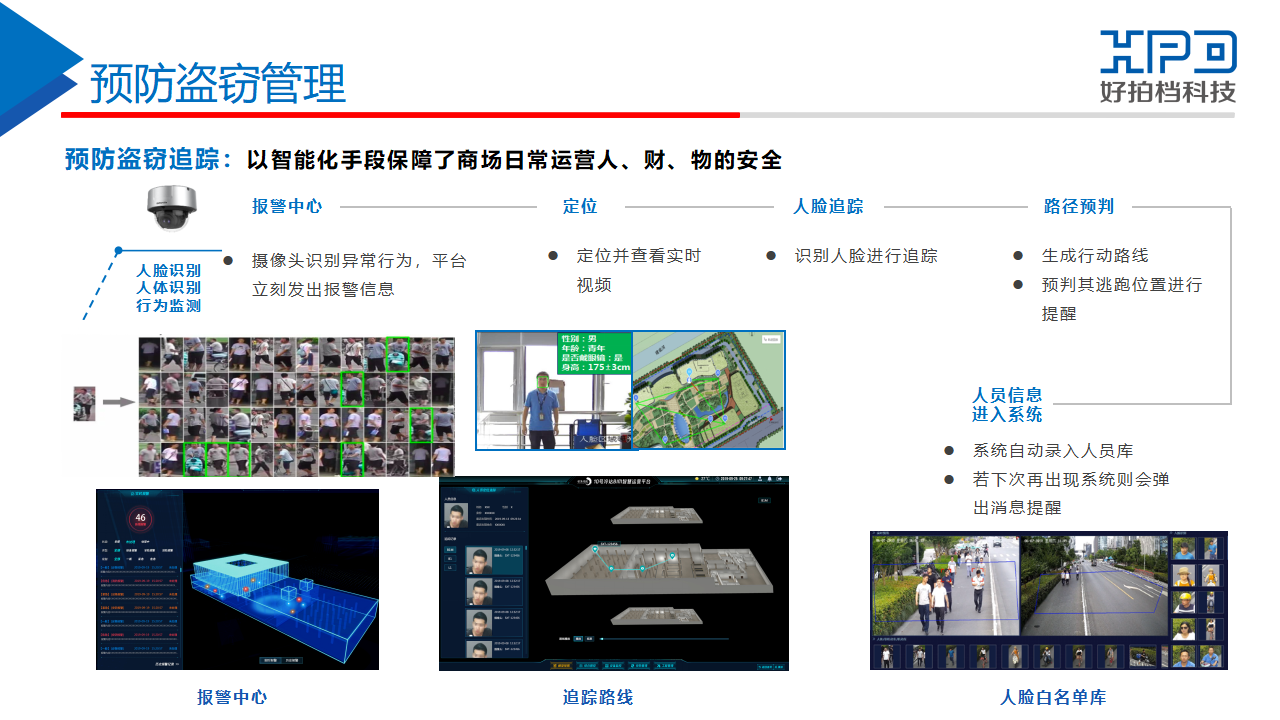This screenshot has width=1280, height=720.
Task: Click the 路径预判 step heading
Action: point(1078,207)
